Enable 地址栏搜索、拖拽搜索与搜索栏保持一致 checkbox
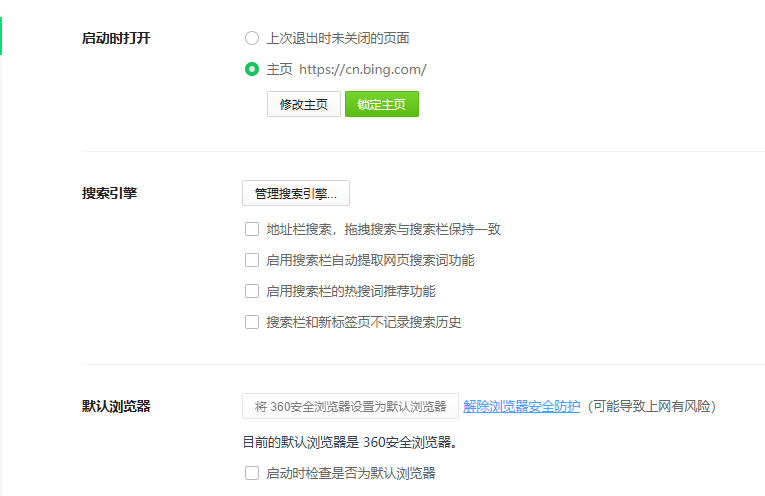The height and width of the screenshot is (496, 765). point(252,229)
